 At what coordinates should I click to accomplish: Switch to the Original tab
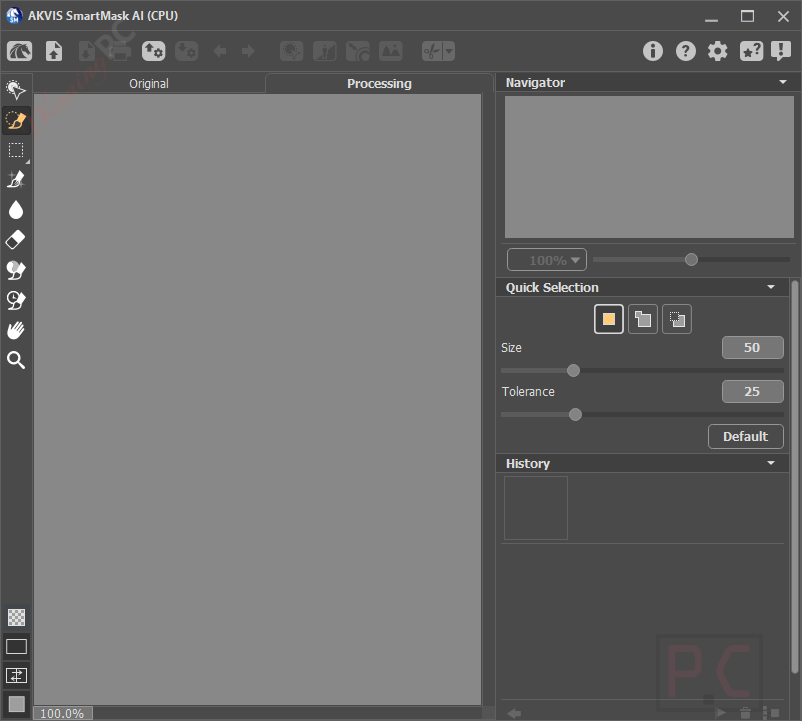(149, 83)
